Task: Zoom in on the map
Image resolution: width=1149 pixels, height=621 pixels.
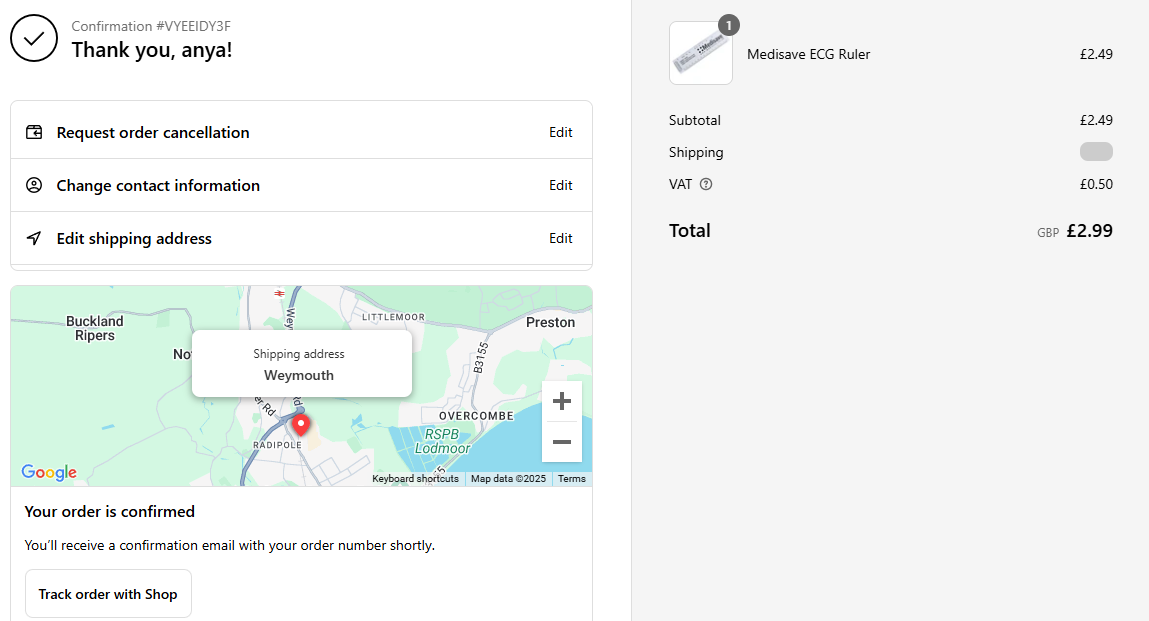Action: point(562,401)
